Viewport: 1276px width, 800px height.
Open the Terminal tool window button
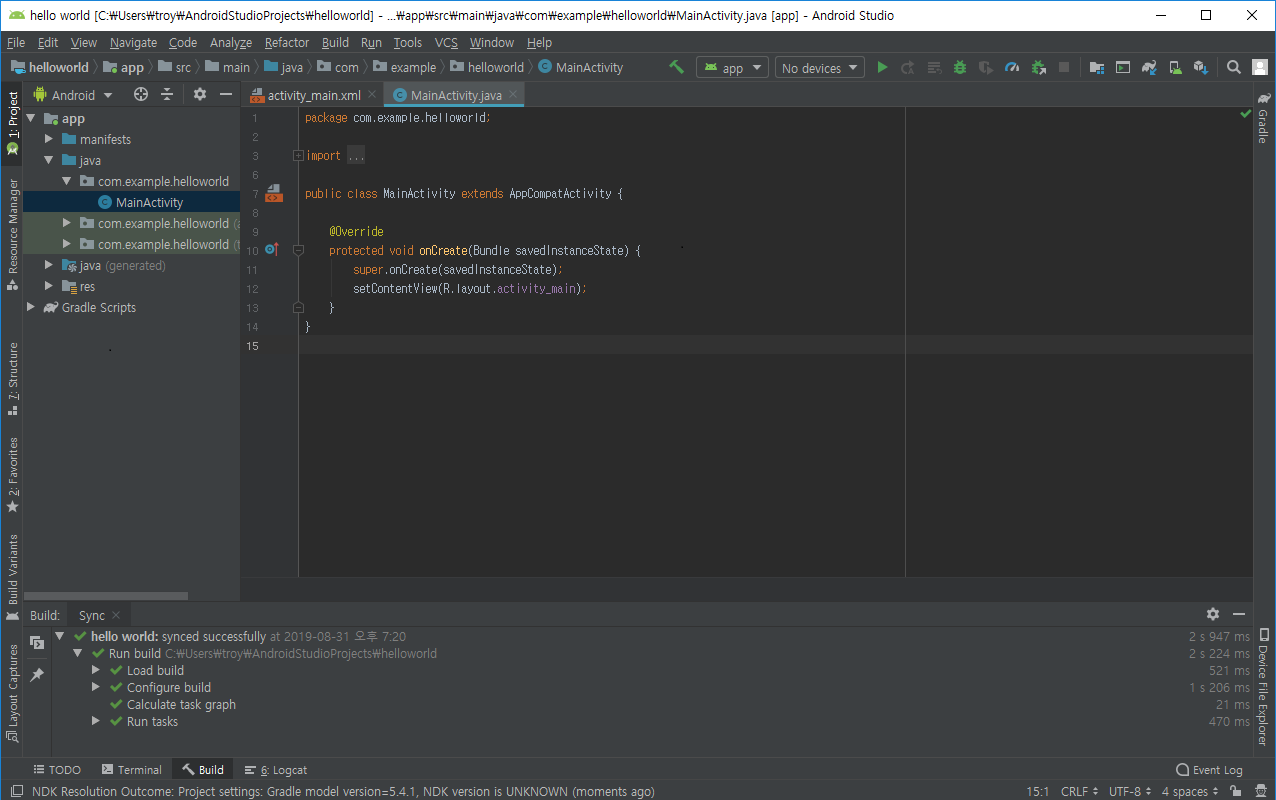click(131, 769)
